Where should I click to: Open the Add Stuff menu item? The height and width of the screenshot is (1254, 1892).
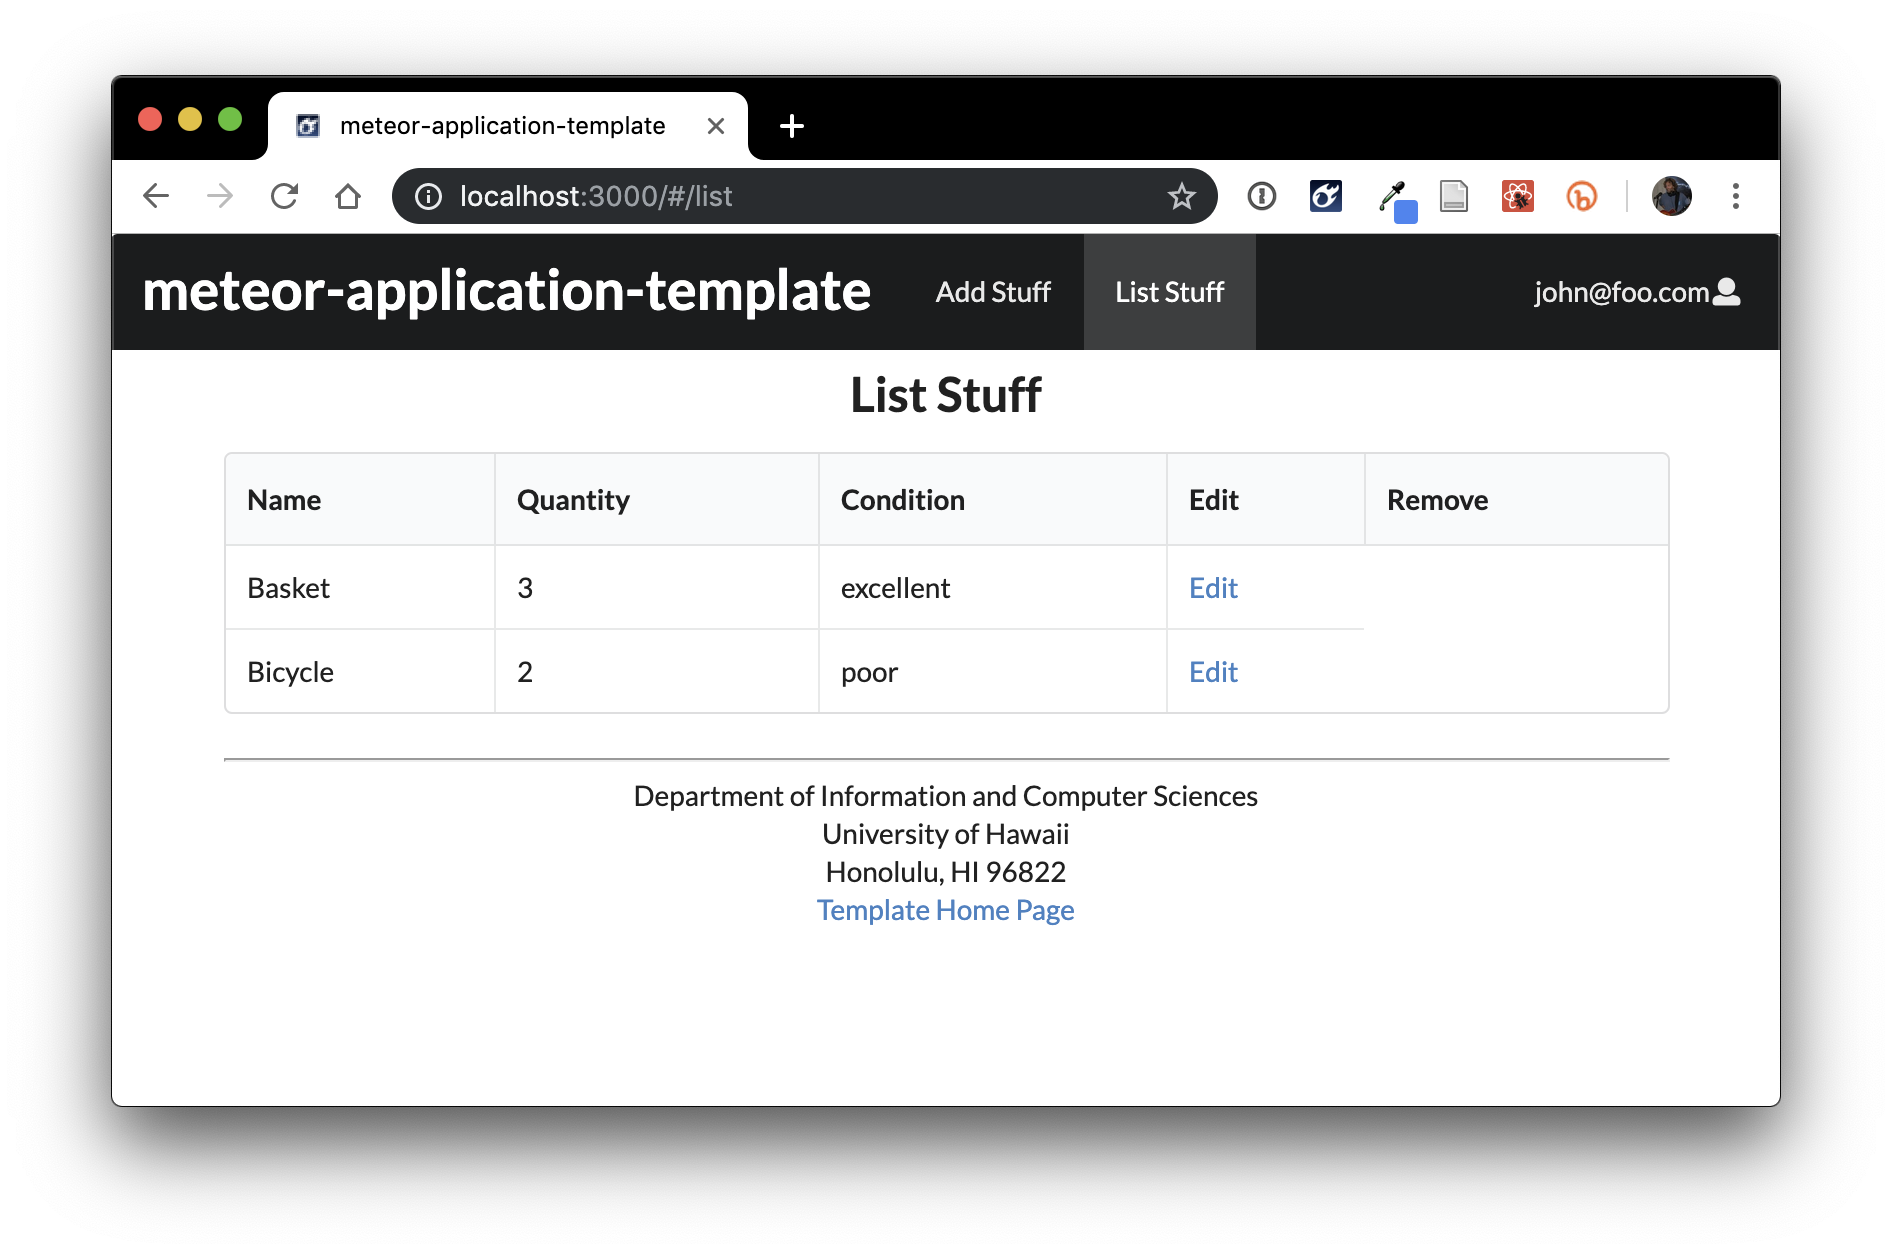992,292
